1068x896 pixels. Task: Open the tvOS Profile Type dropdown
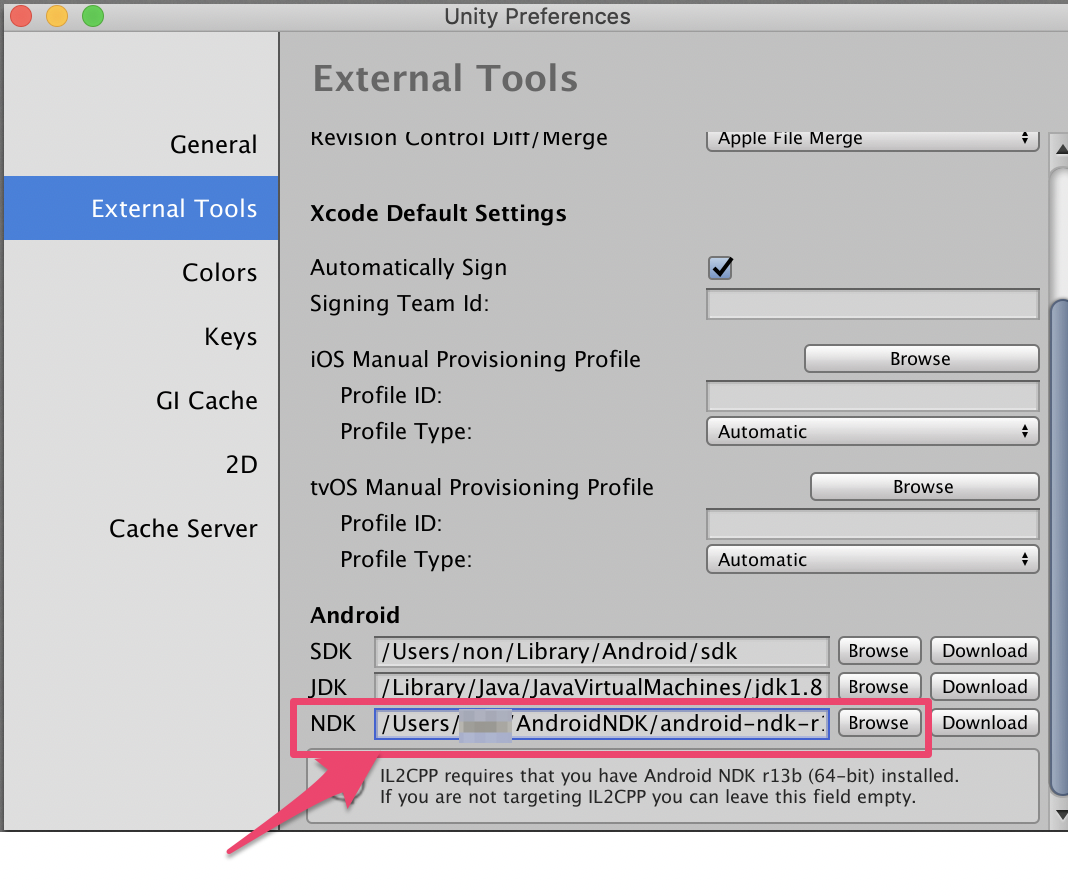(873, 559)
